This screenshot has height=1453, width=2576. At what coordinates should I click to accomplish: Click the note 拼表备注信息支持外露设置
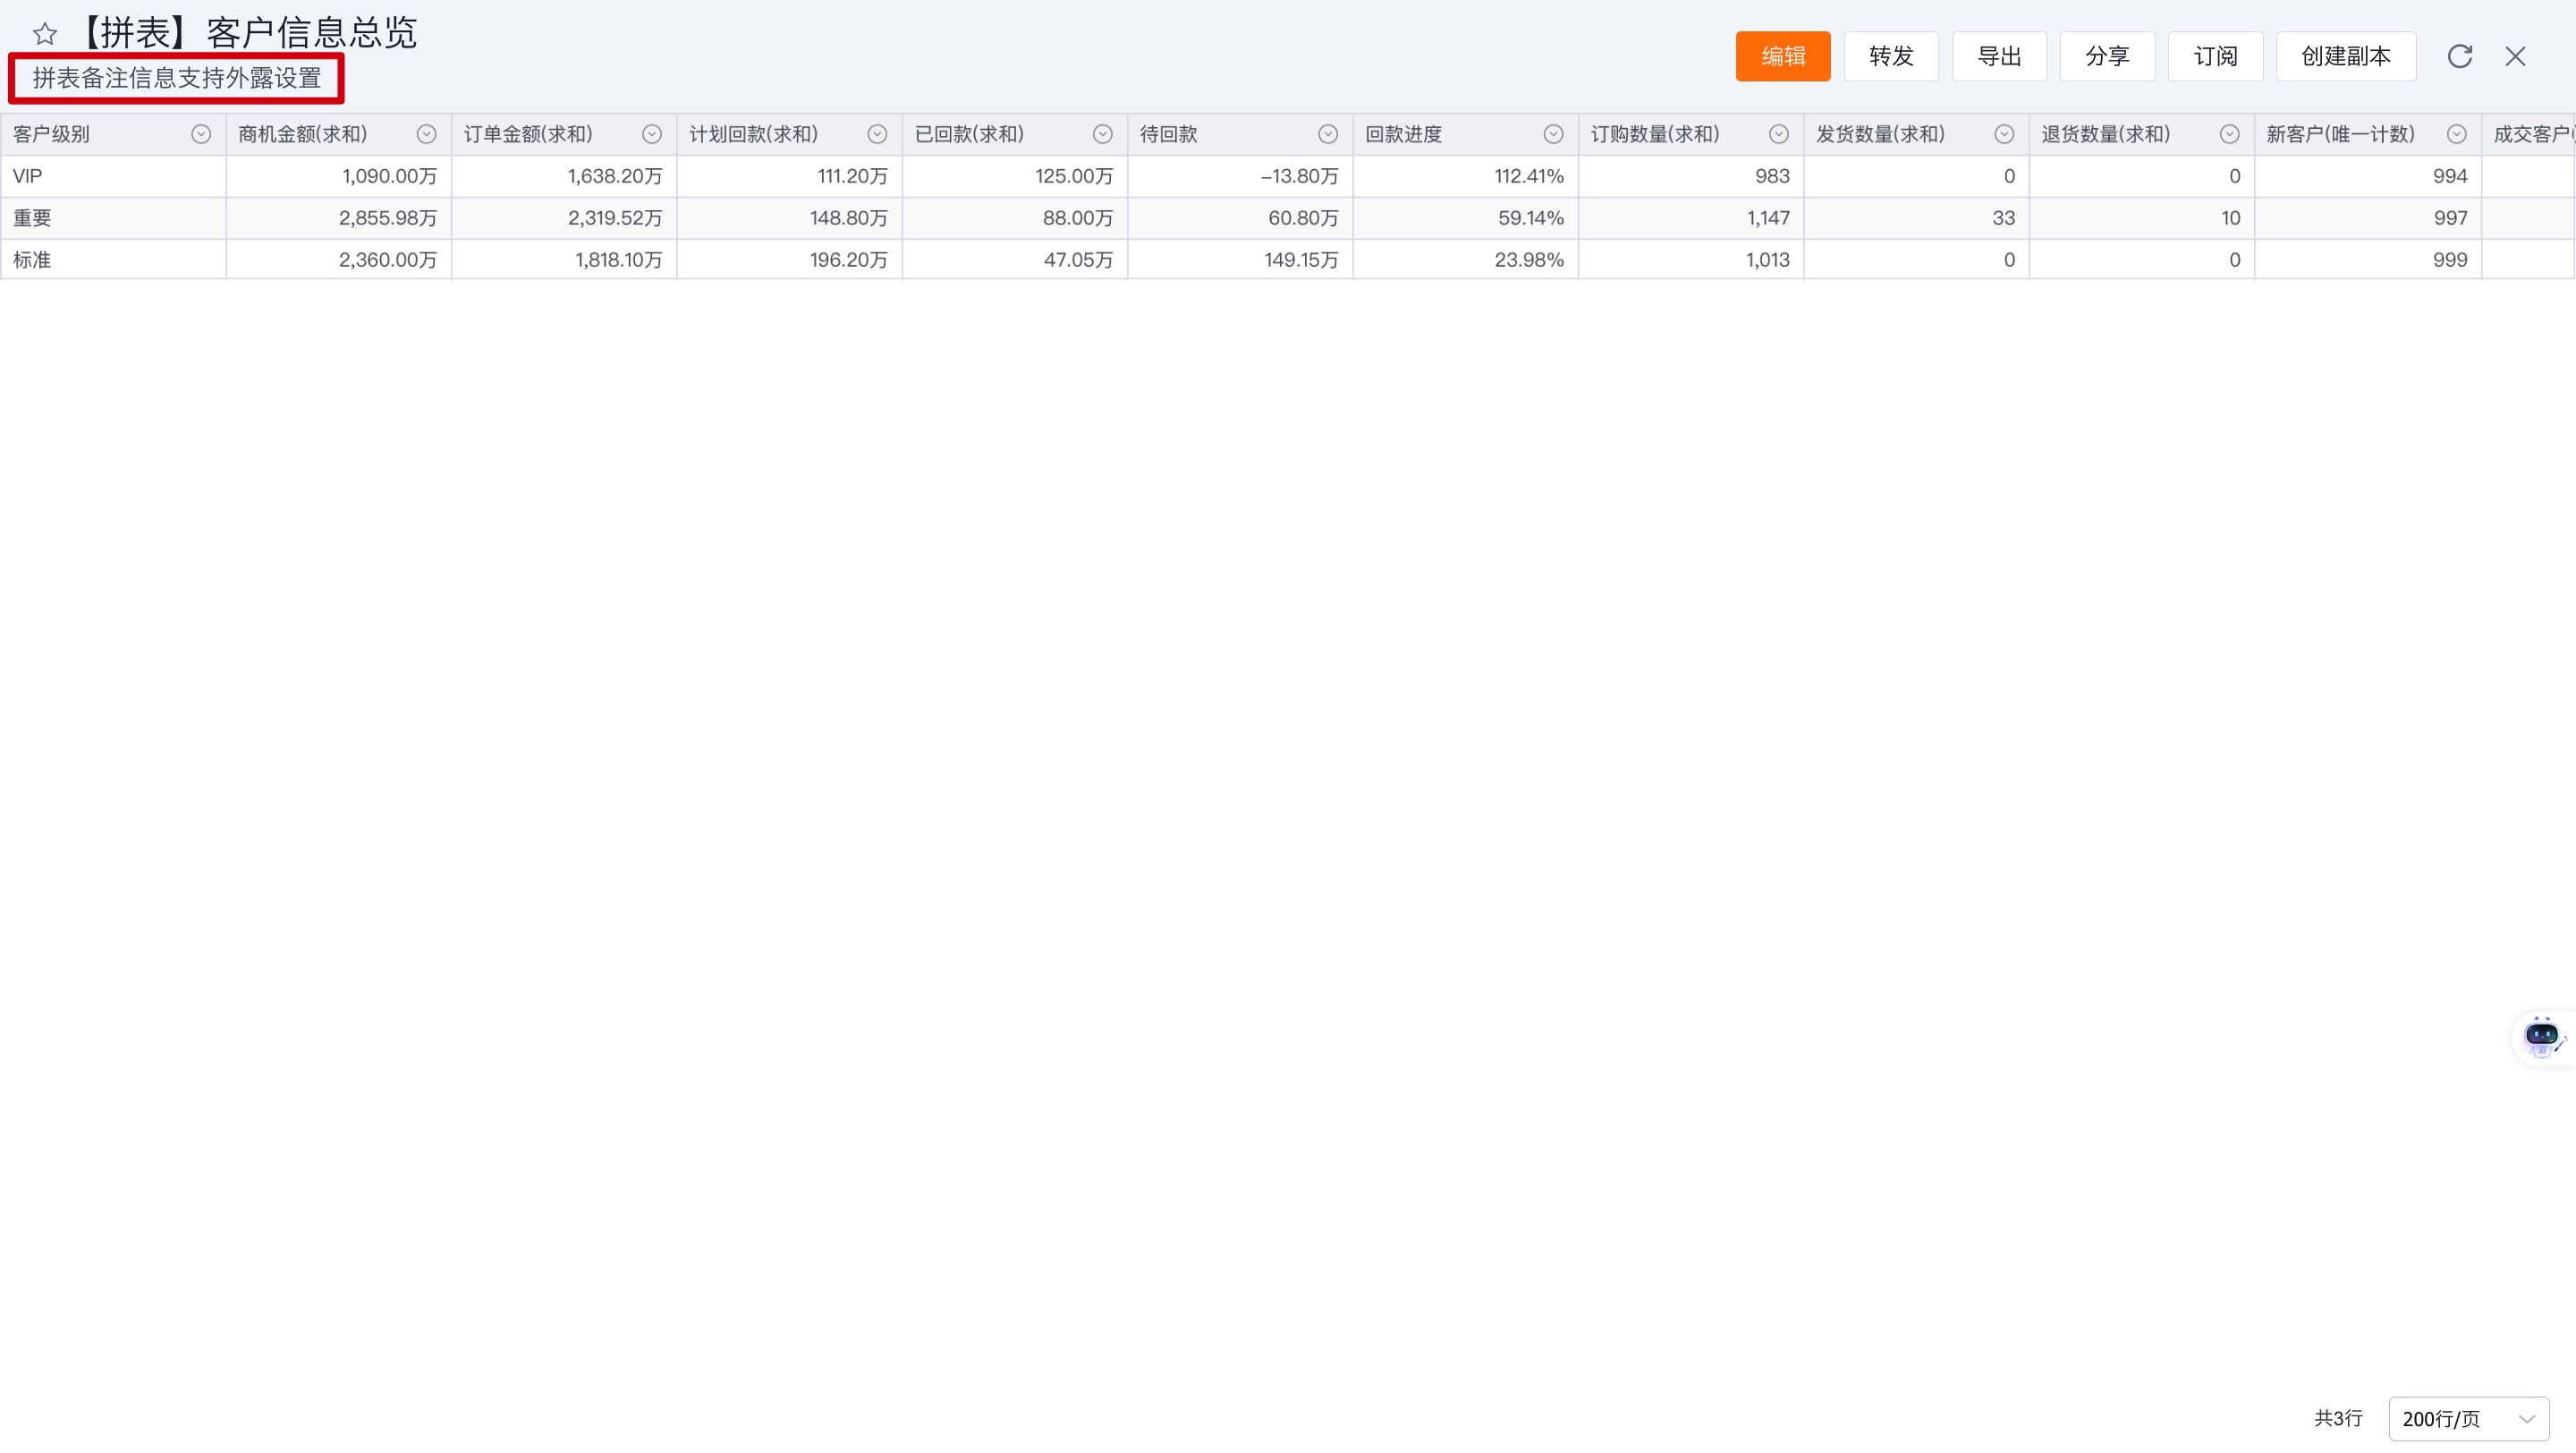(x=177, y=78)
